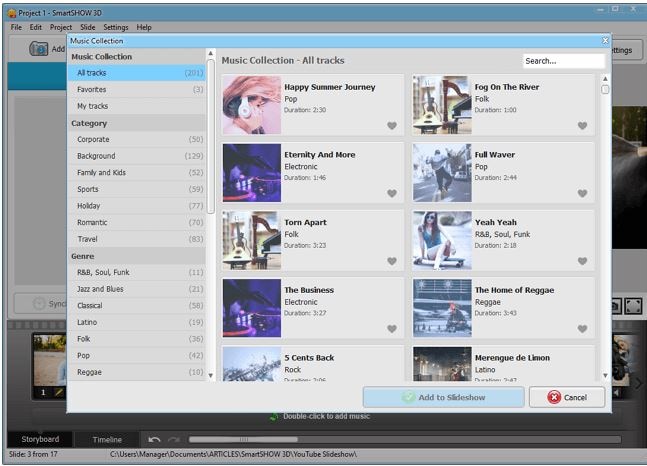This screenshot has width=647, height=466.
Task: Select Merengue de Limon thumbnail
Action: coord(442,364)
